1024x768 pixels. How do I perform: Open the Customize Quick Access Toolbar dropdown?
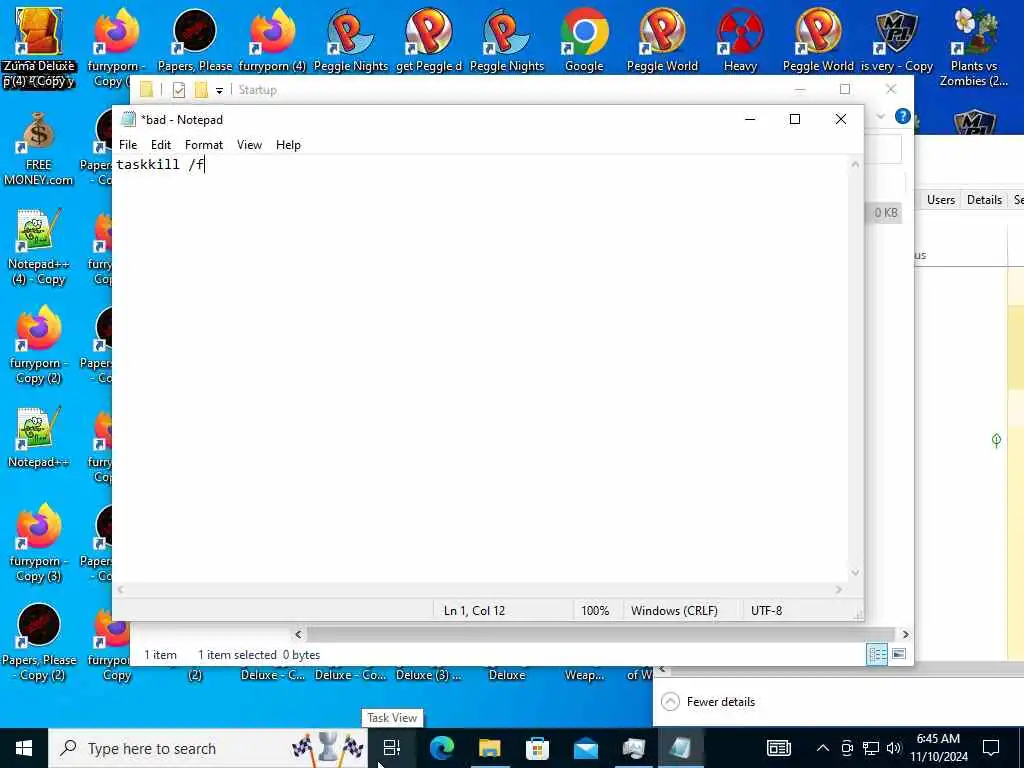(x=219, y=90)
